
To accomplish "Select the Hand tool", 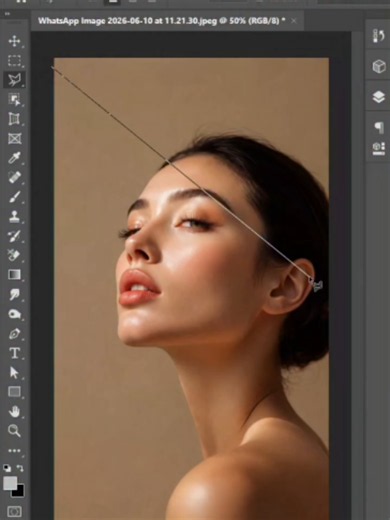I will click(x=14, y=411).
